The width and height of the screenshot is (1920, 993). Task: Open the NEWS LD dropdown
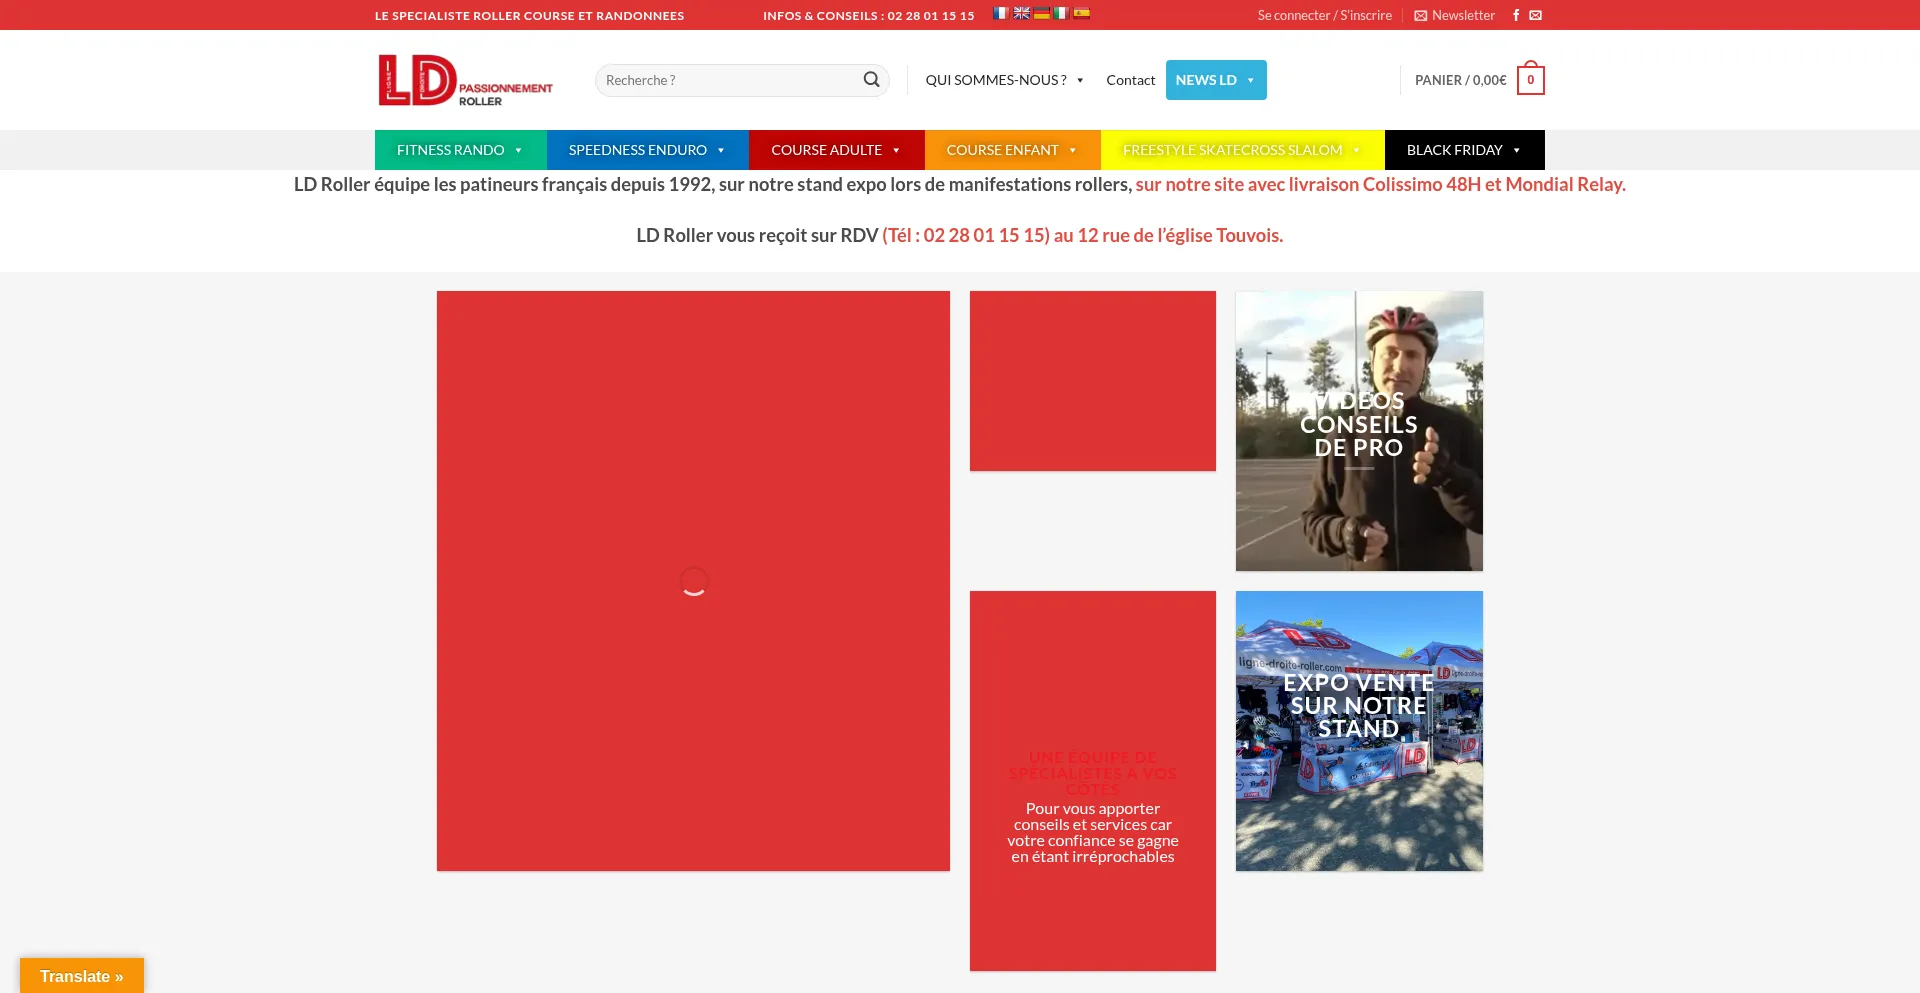1215,80
